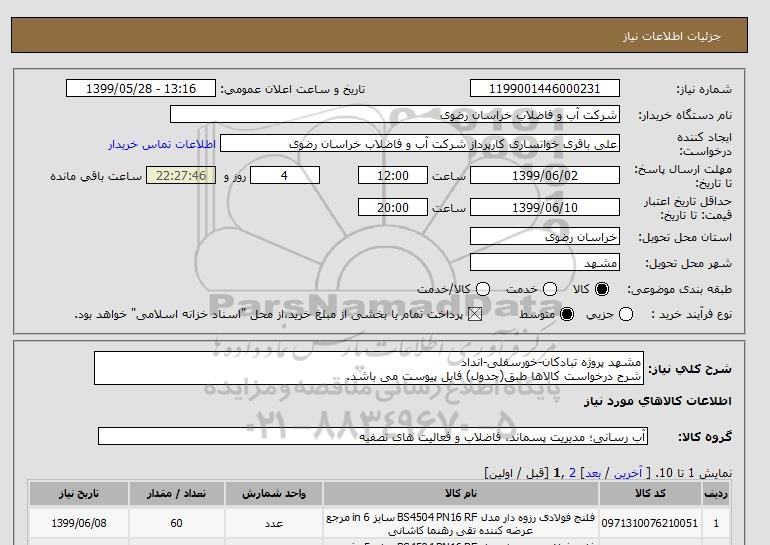This screenshot has width=770, height=545.
Task: Click the goods group field آب رسانی
Action: [x=373, y=436]
